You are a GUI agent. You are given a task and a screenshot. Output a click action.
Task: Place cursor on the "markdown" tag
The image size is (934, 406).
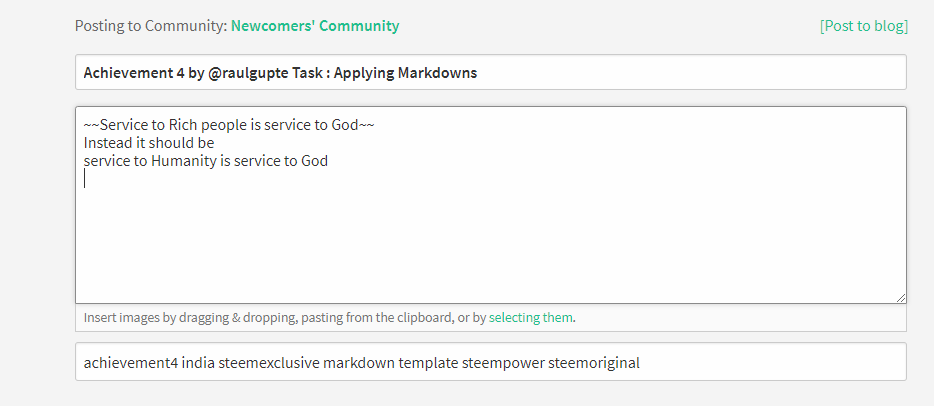tap(358, 362)
